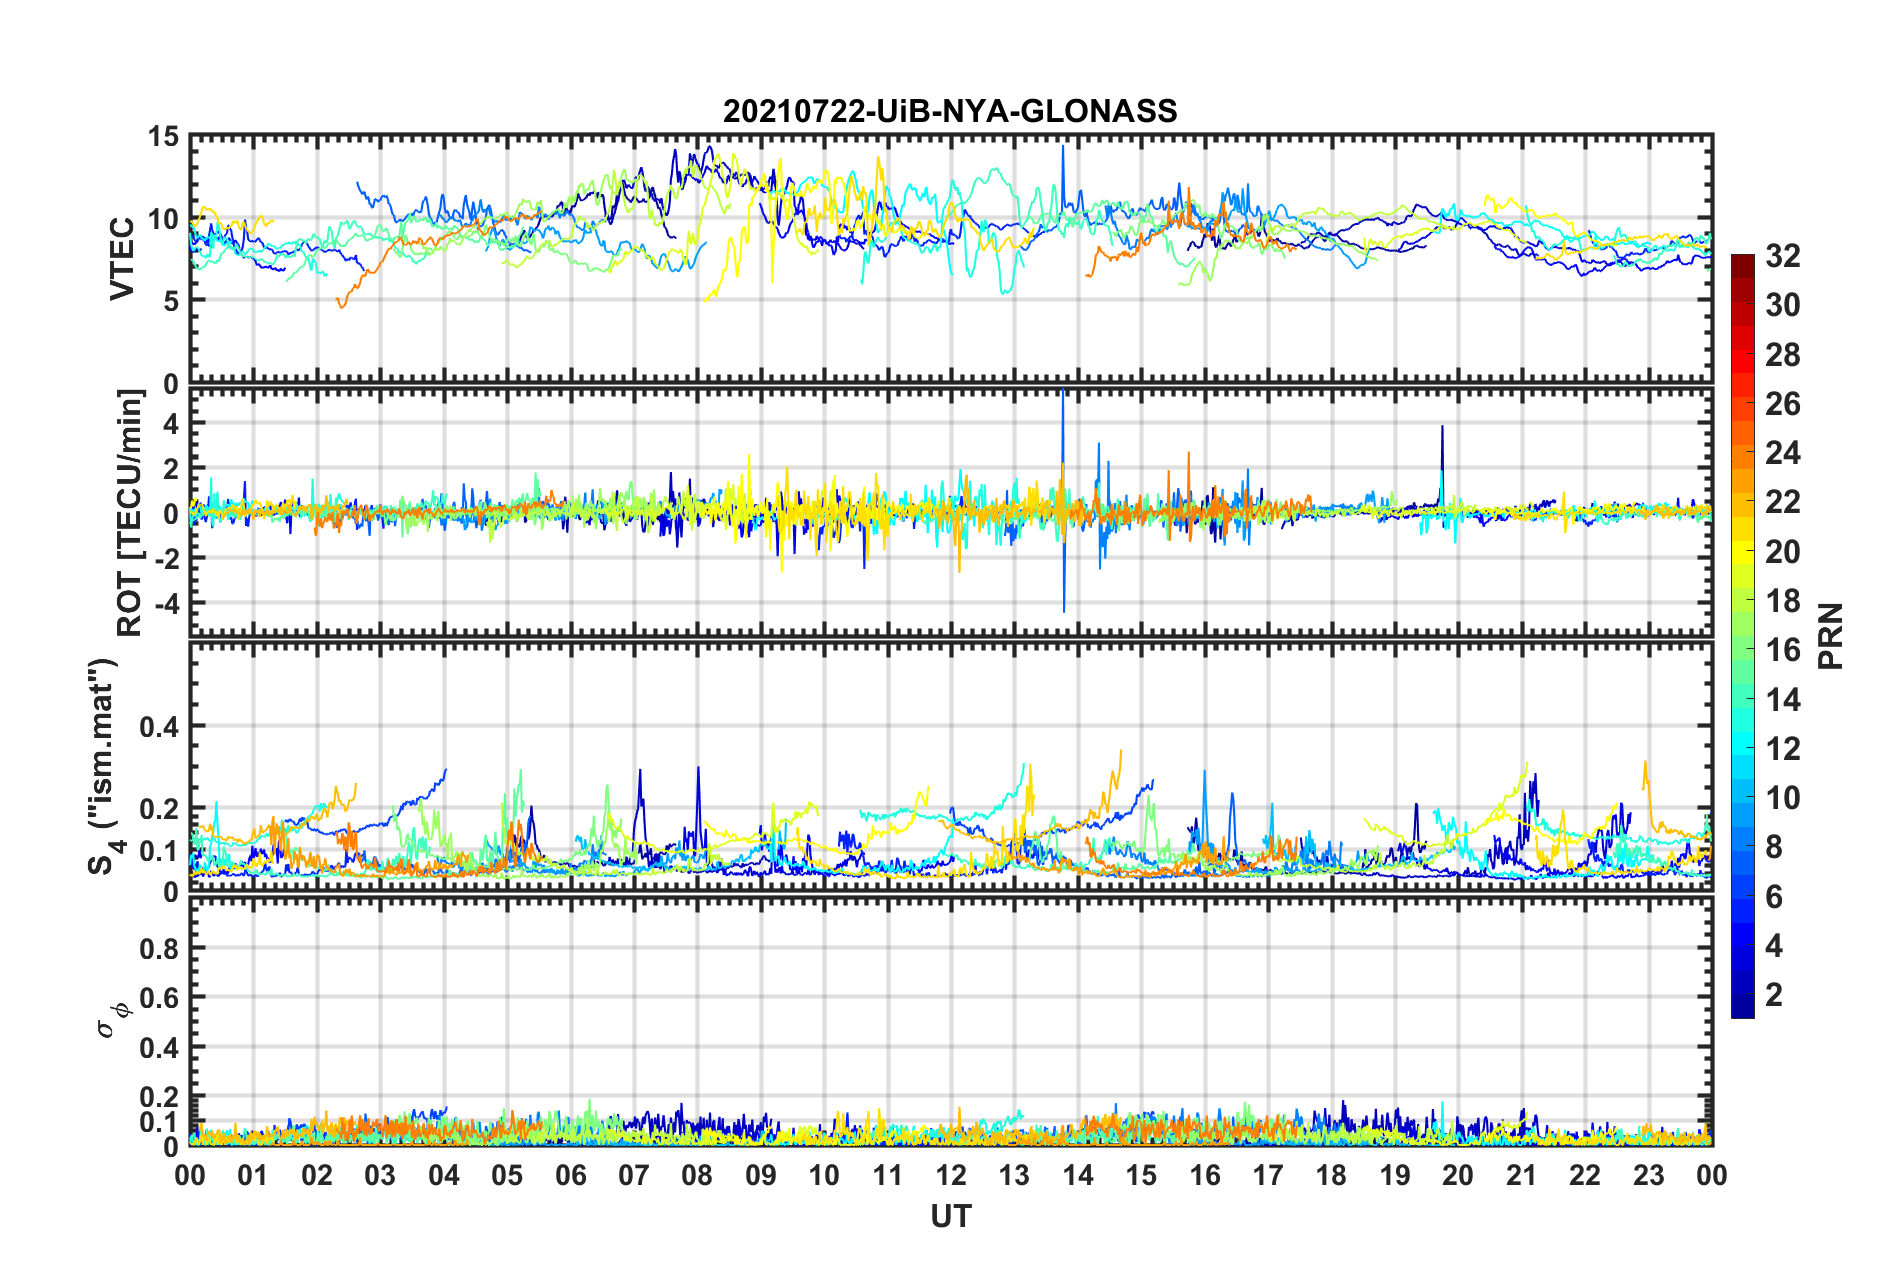Click the sigma phi axis label
Screen dimensions: 1902x1272
[x=113, y=1020]
